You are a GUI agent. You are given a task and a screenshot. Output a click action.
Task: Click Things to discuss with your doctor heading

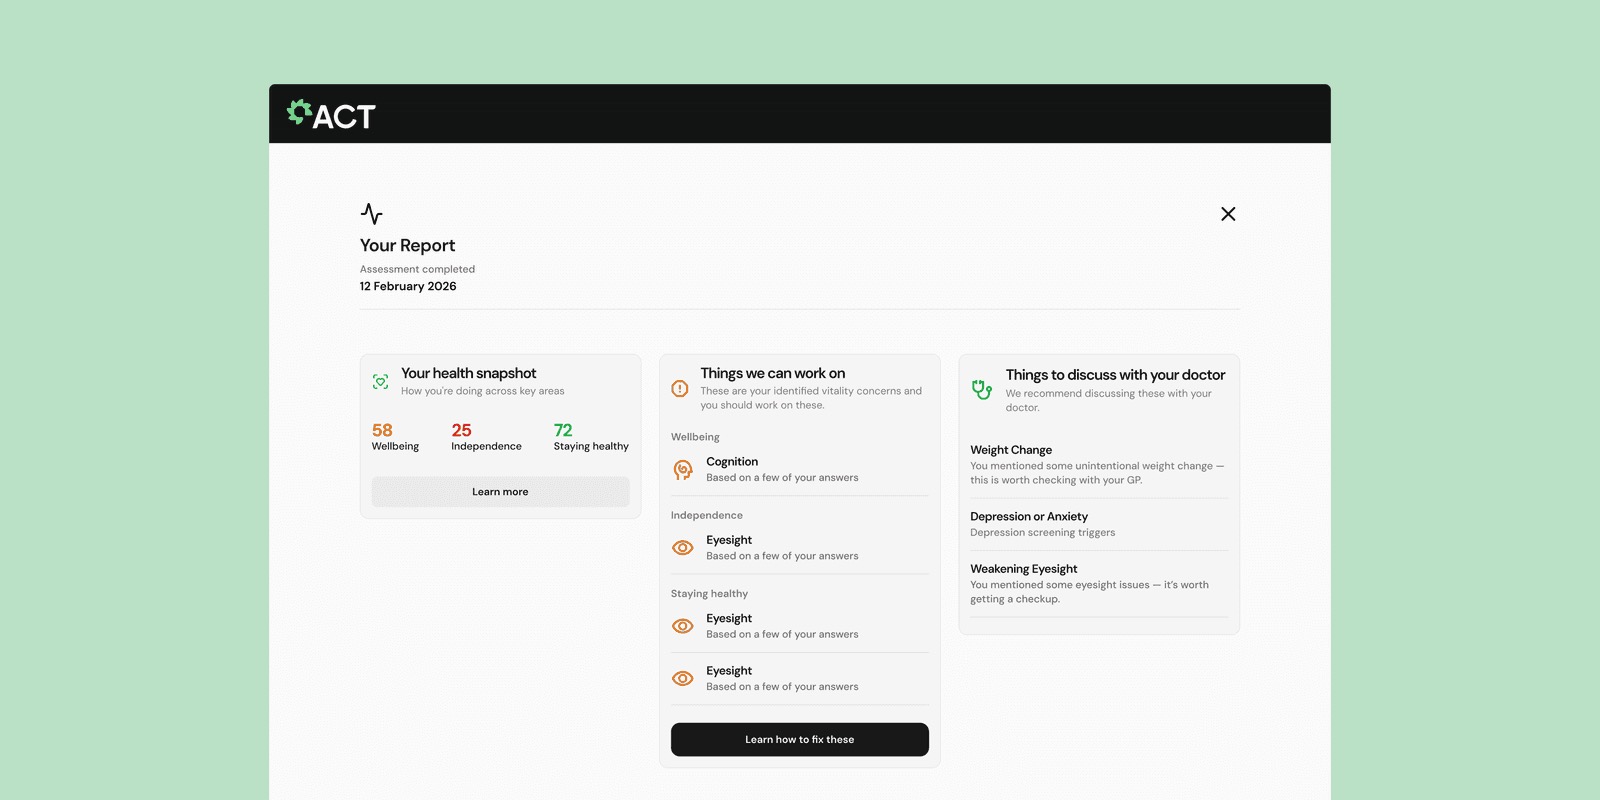[1115, 375]
